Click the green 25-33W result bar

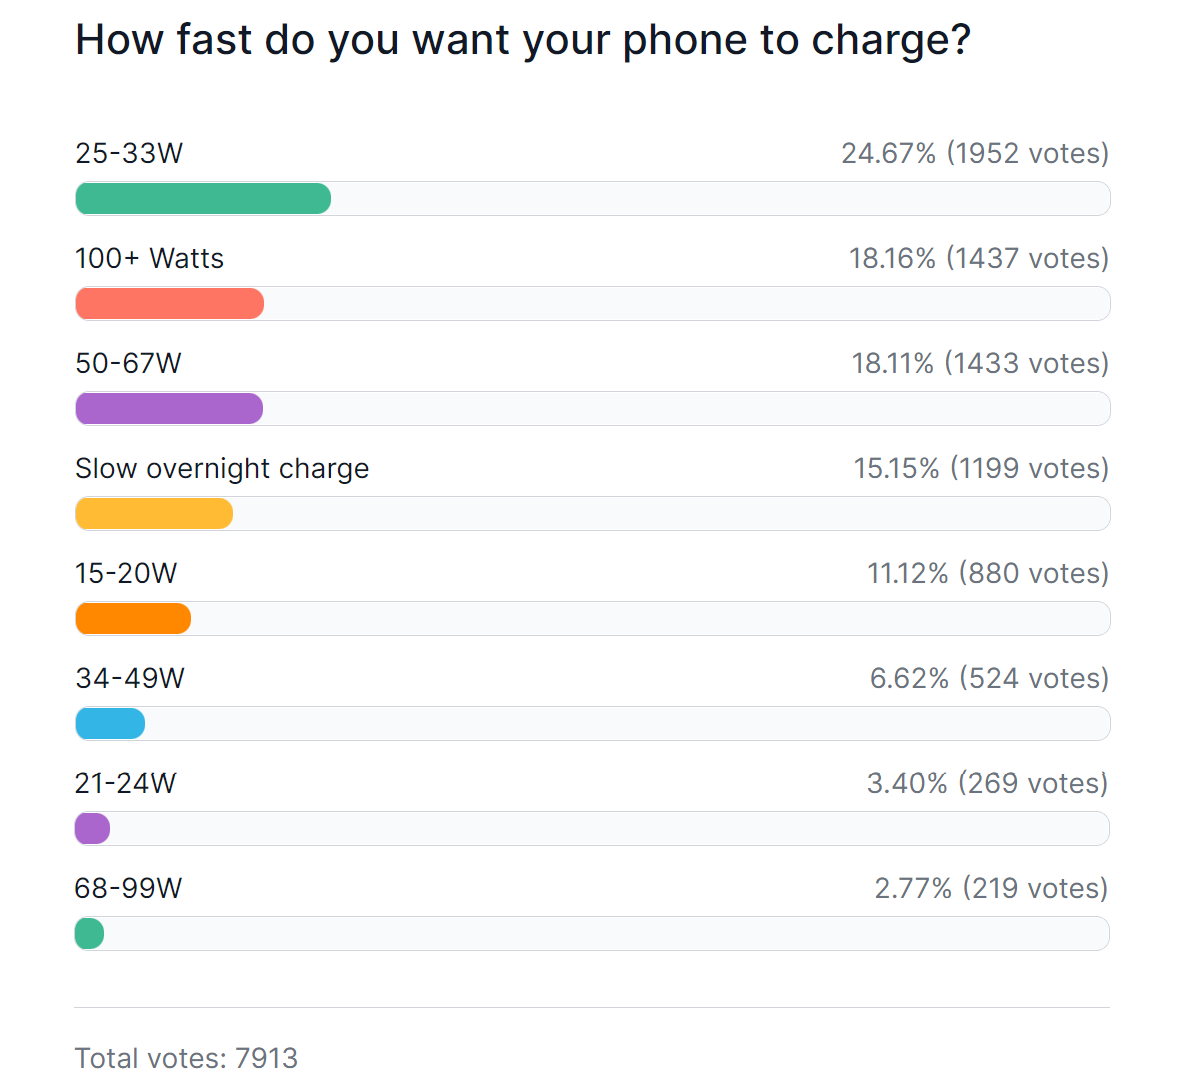[203, 199]
